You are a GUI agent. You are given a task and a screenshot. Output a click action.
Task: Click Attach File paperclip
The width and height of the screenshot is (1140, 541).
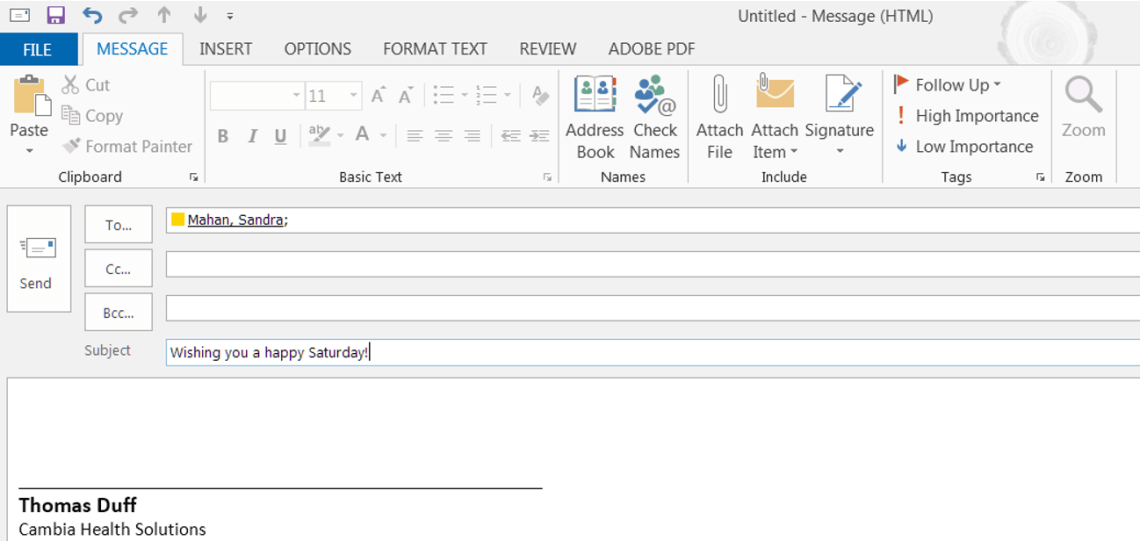tap(720, 117)
